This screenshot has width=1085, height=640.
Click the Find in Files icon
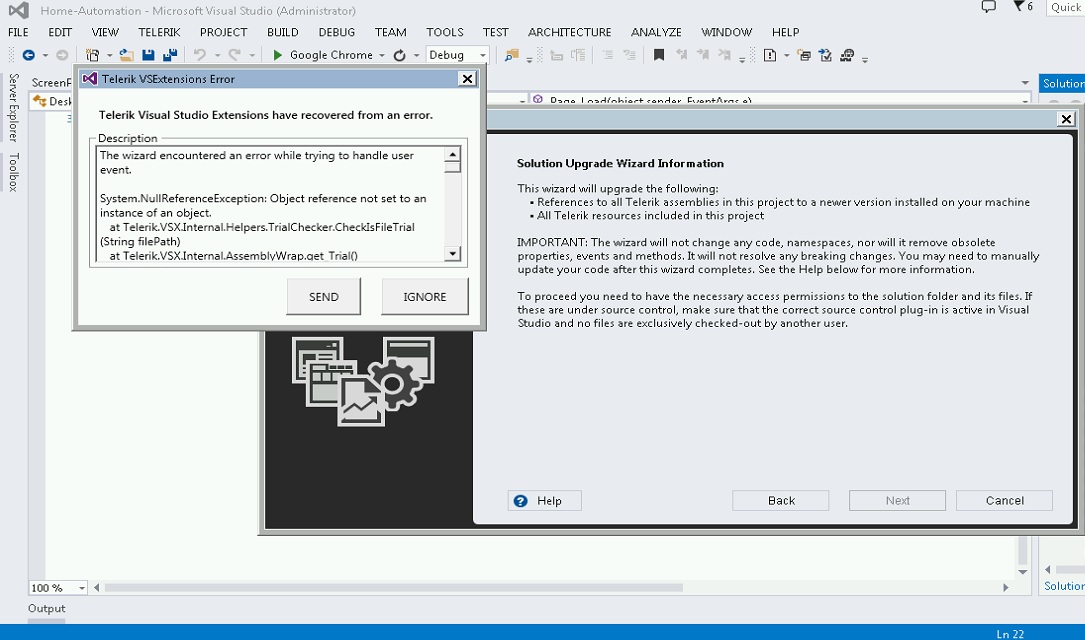(x=511, y=55)
